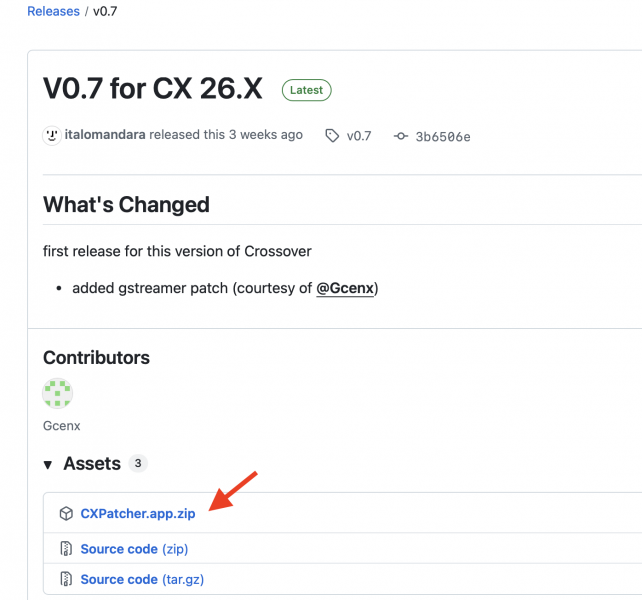Click the archive icon for Source code (tar.gz)
The width and height of the screenshot is (642, 600).
tap(66, 579)
